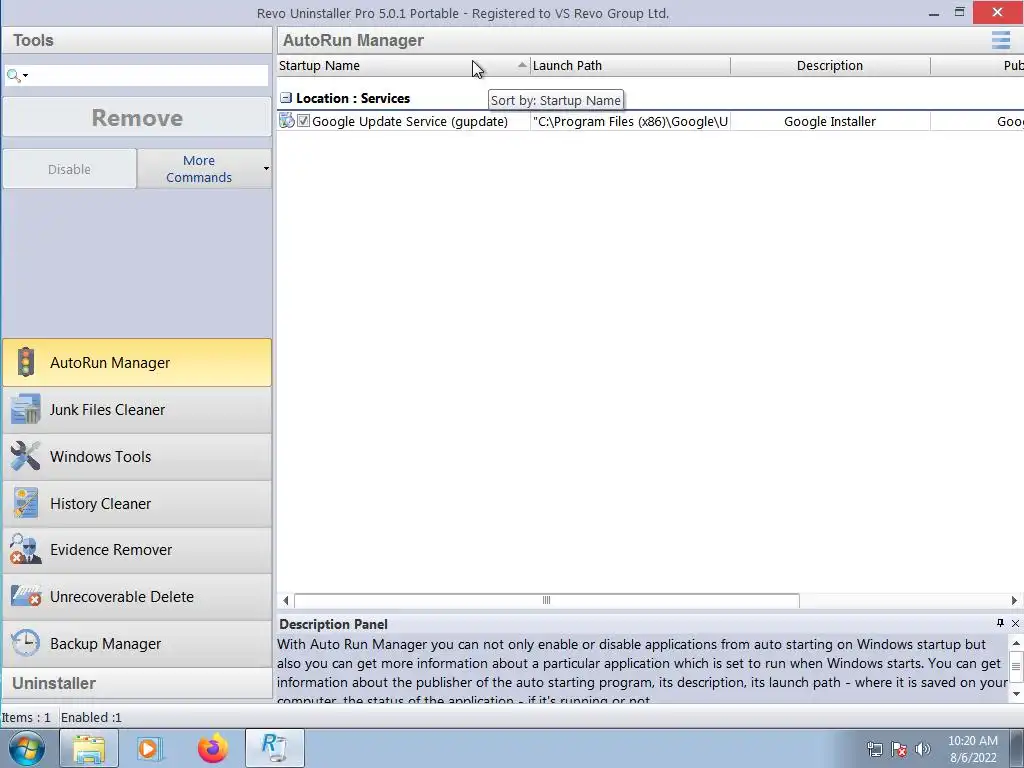Switch to Junk Files Cleaner
The height and width of the screenshot is (768, 1024).
[x=137, y=409]
